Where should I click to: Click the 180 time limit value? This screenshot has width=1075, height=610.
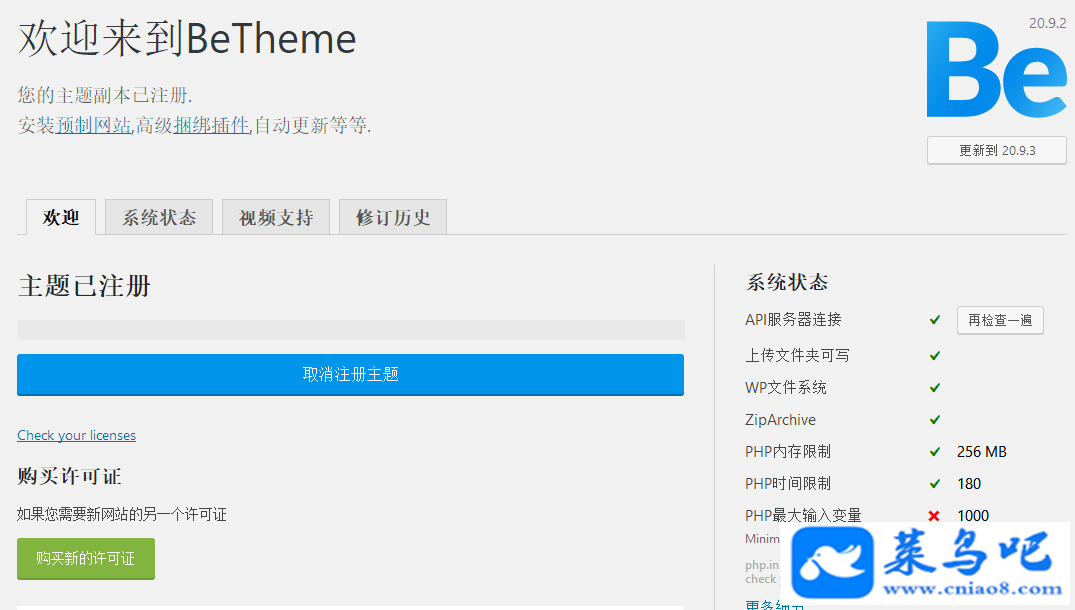point(969,484)
